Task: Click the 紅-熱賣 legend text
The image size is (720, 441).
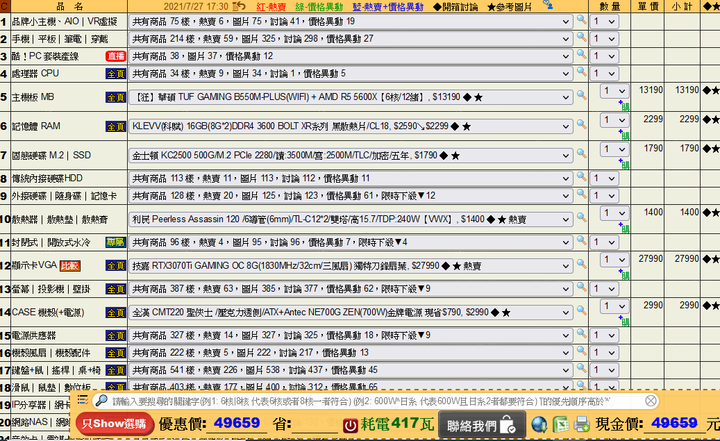Action: point(271,6)
